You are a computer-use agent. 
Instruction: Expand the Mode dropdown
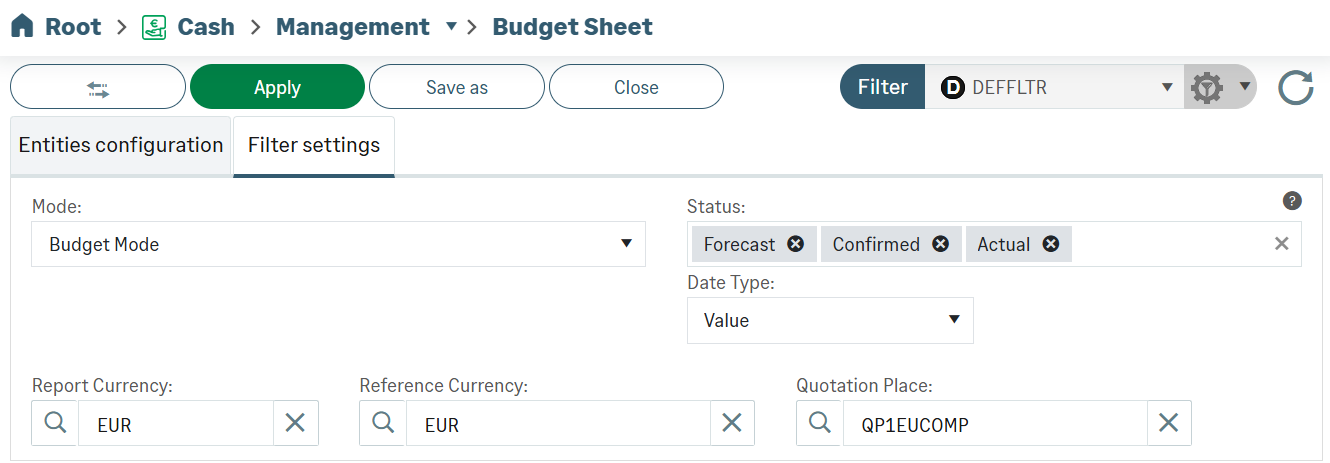point(626,244)
